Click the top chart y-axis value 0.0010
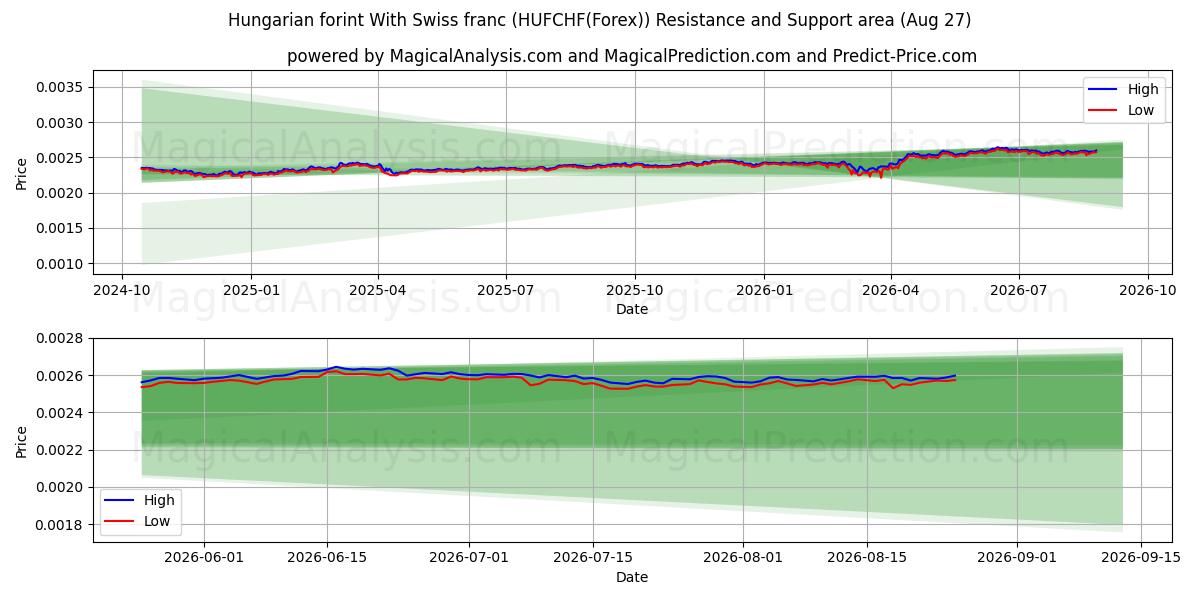The width and height of the screenshot is (1200, 600). point(60,264)
